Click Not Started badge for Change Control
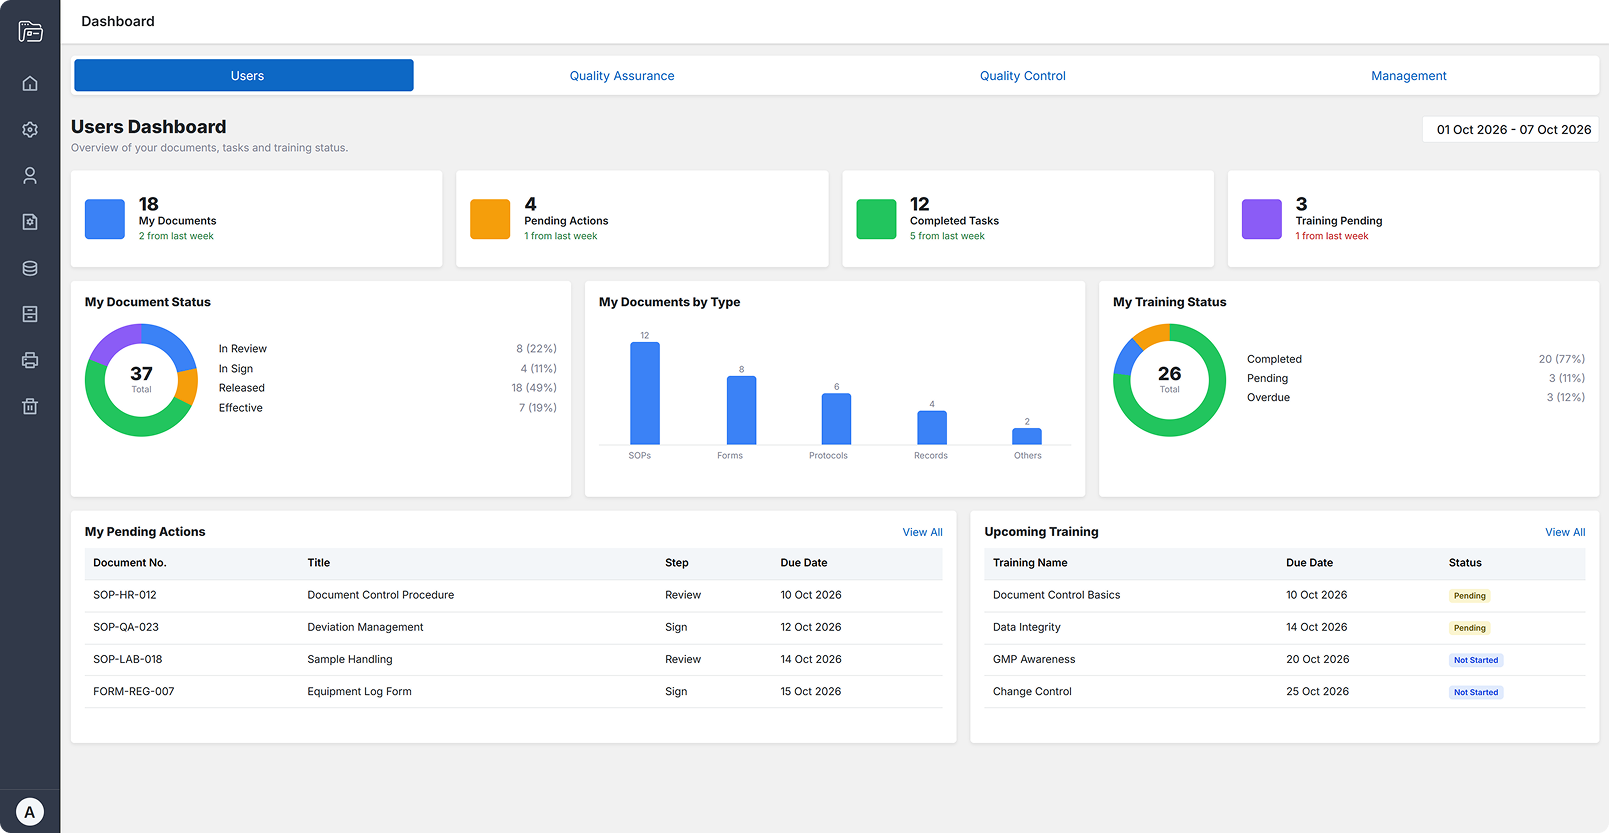 point(1476,692)
